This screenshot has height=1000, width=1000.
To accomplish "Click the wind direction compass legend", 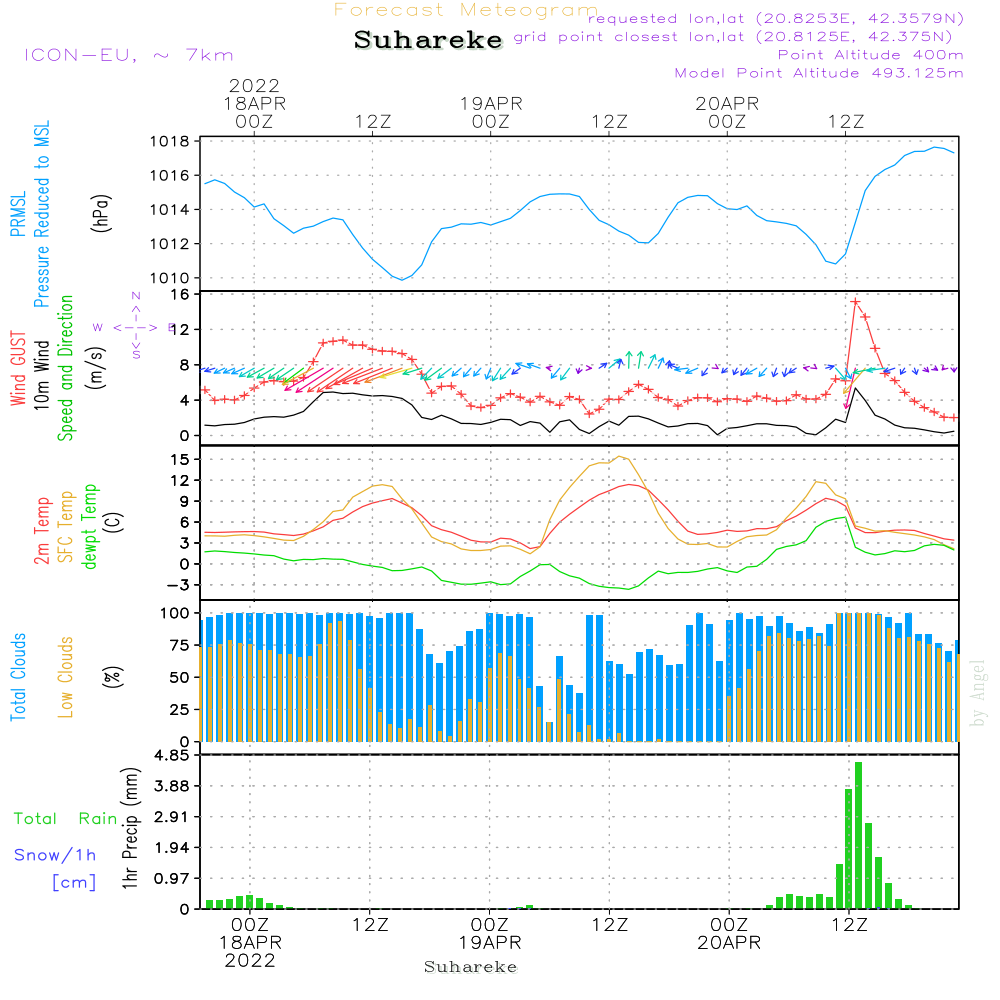I will pyautogui.click(x=135, y=326).
